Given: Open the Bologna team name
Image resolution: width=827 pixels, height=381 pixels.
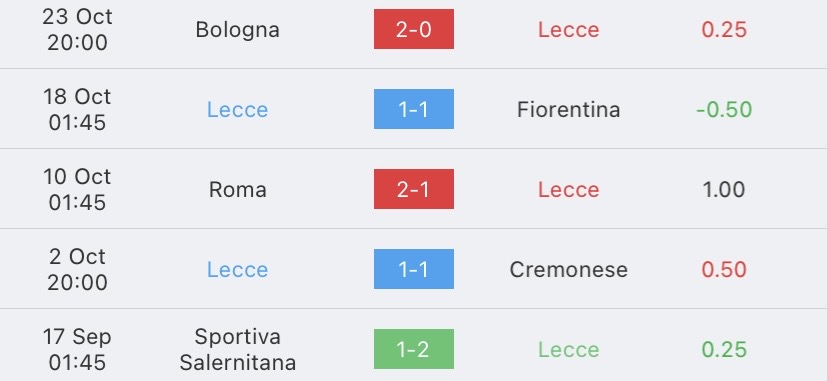Looking at the screenshot, I should [x=237, y=30].
